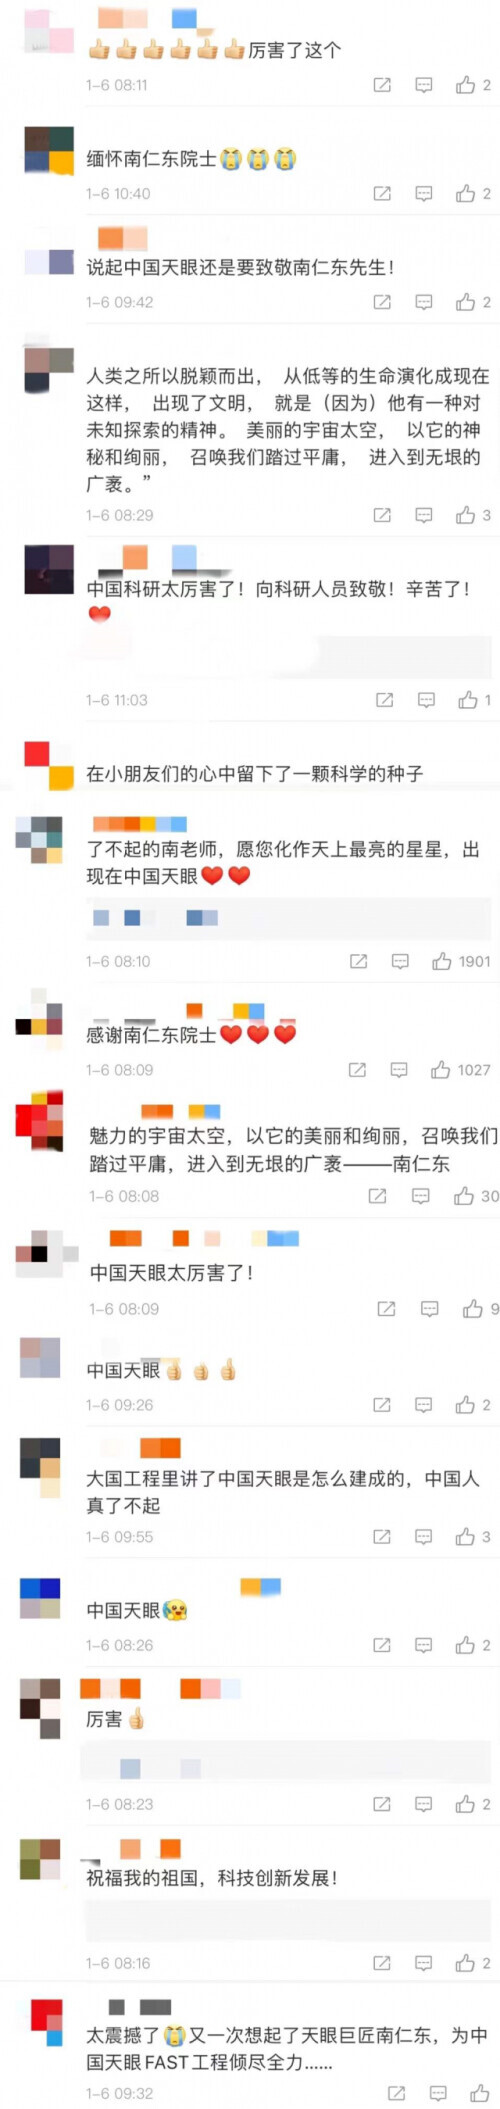The height and width of the screenshot is (2109, 500).
Task: Repost the '魅力的宇宙太空' comment
Action: [377, 1195]
